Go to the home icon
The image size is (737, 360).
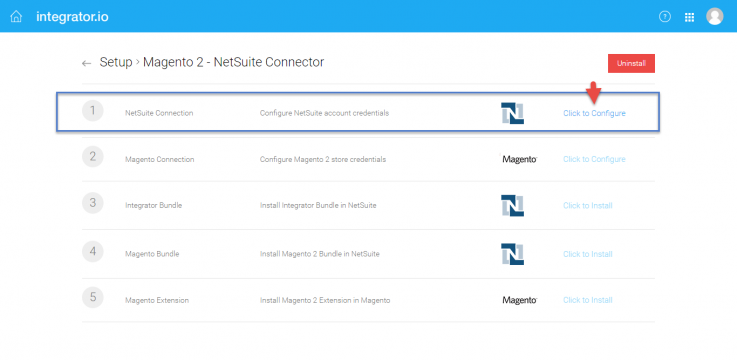click(16, 17)
